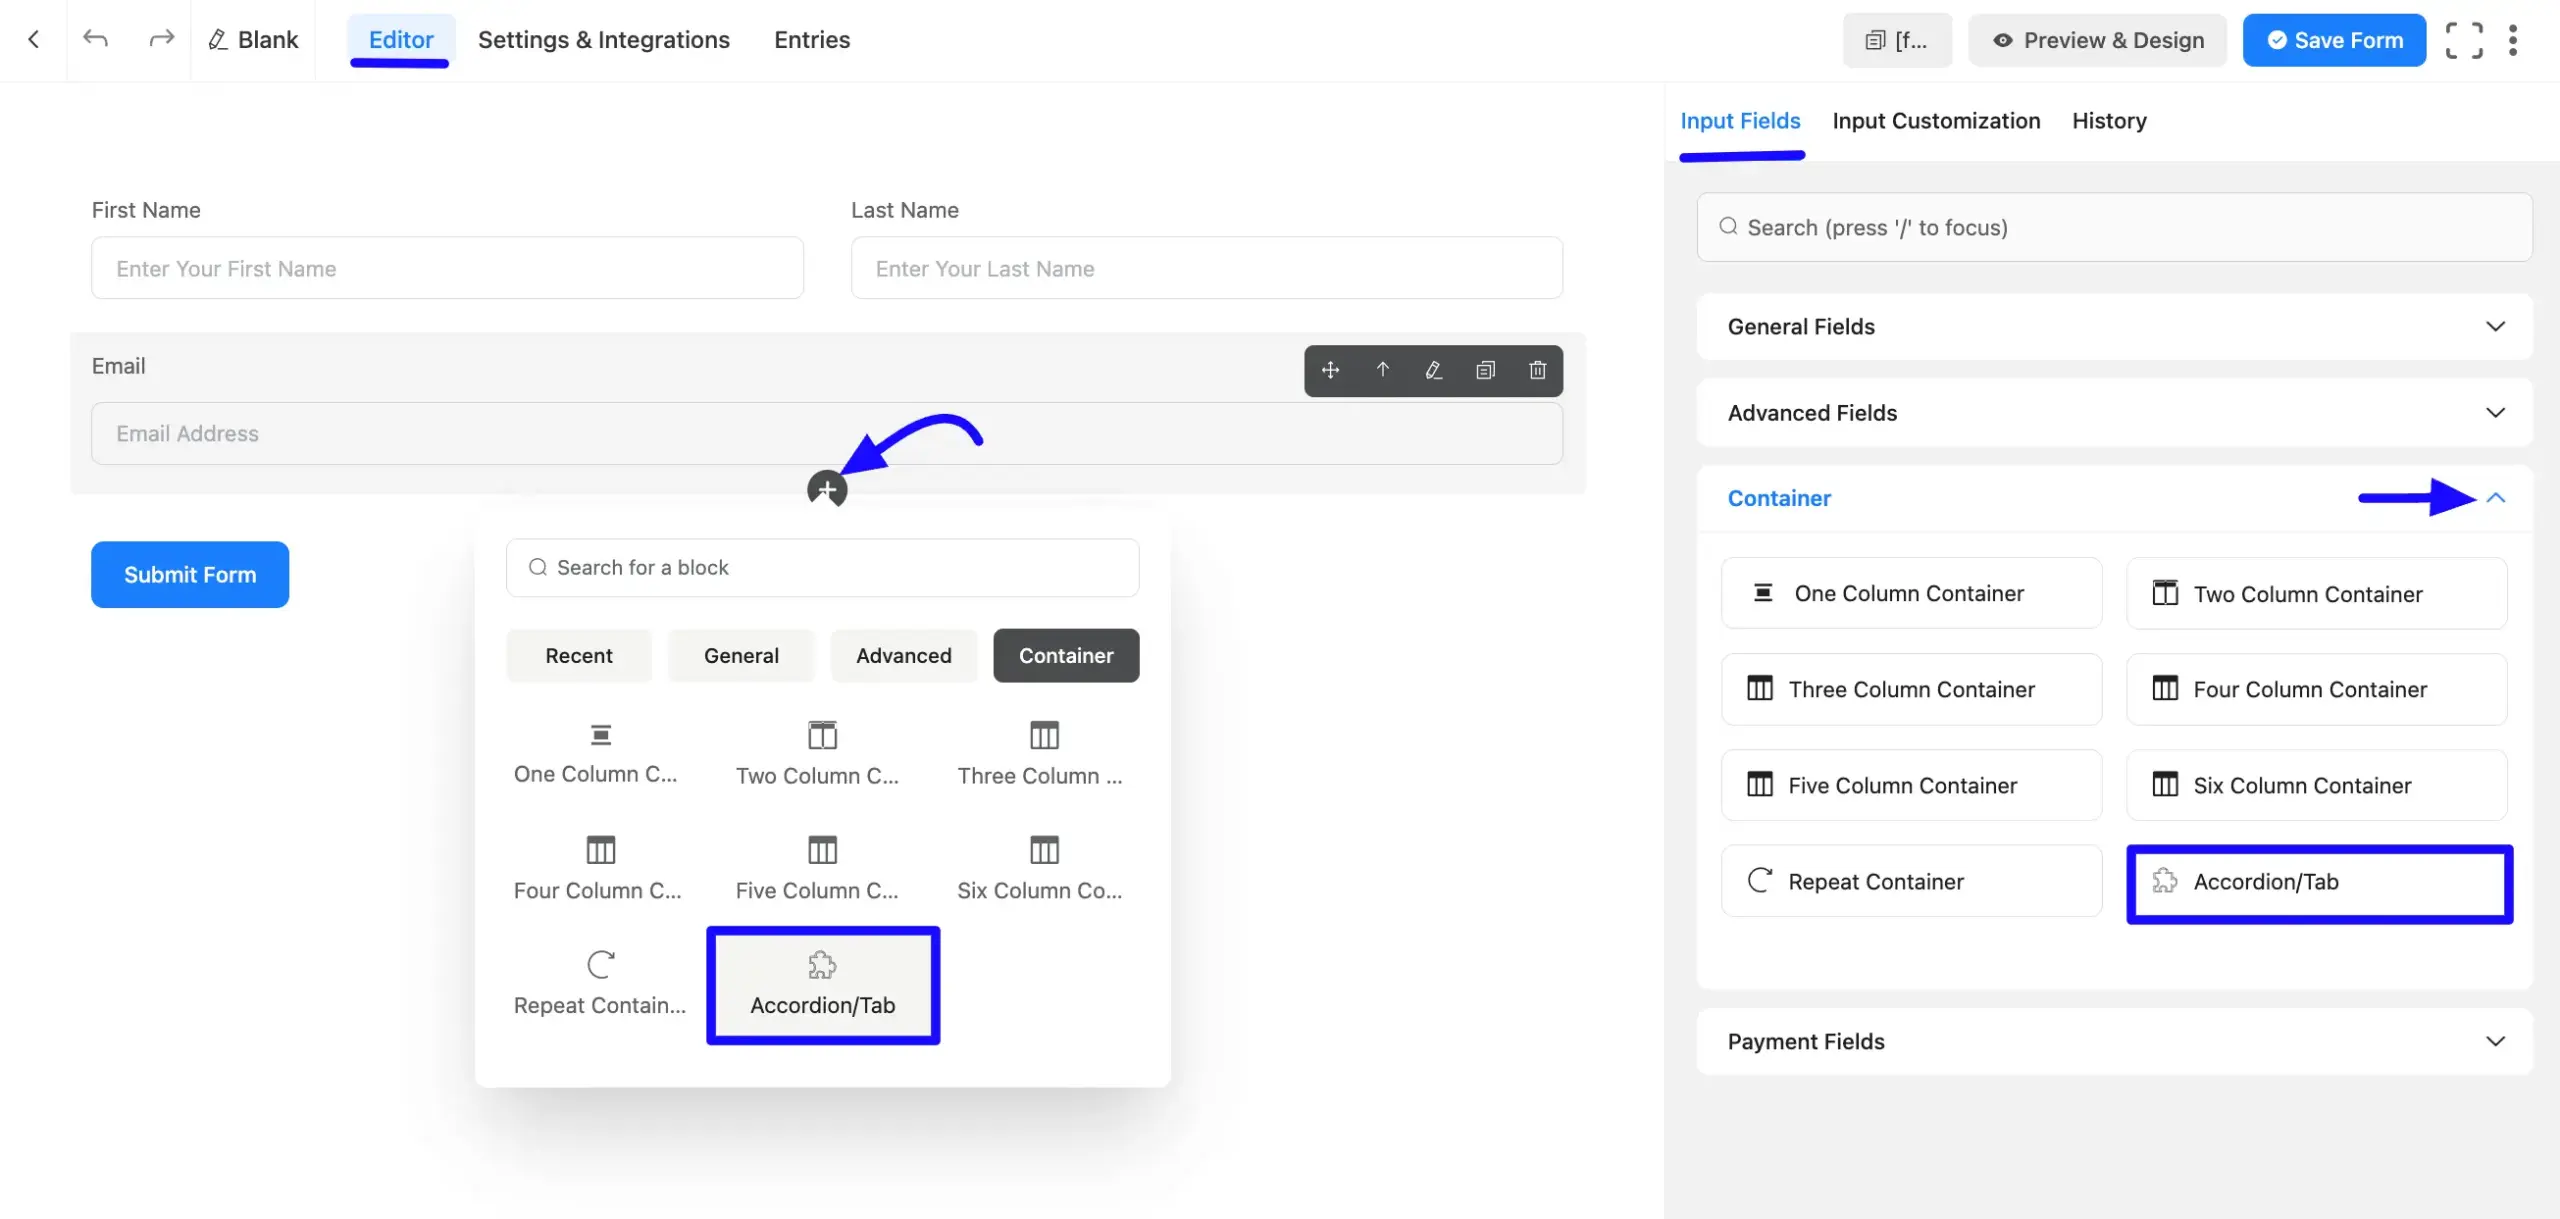Toggle fullscreen mode icon

(2464, 40)
